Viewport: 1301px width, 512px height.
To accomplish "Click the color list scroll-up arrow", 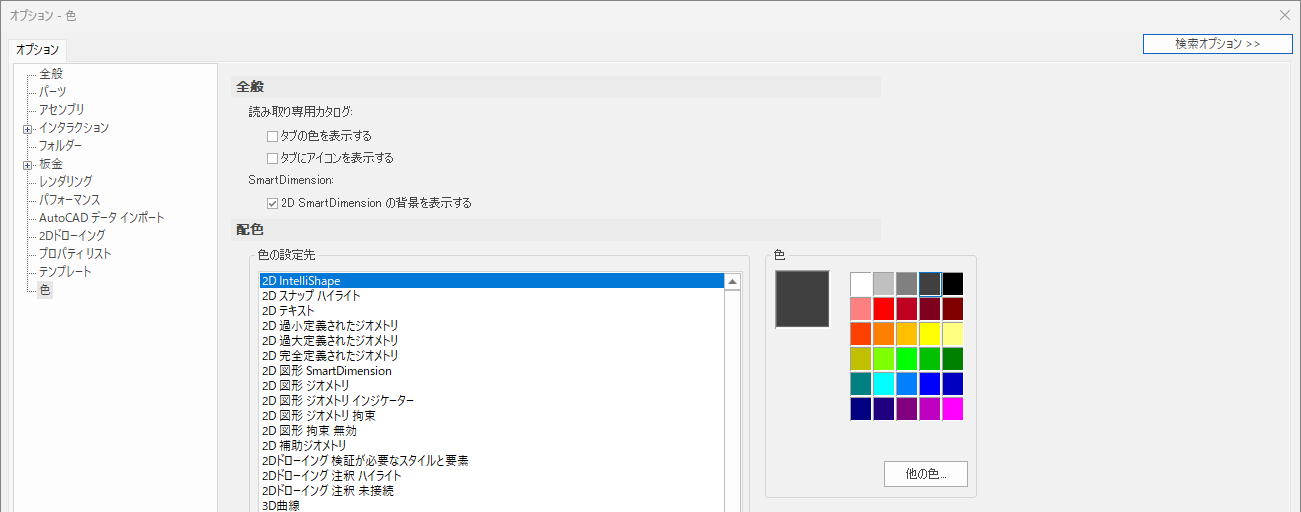I will [733, 282].
